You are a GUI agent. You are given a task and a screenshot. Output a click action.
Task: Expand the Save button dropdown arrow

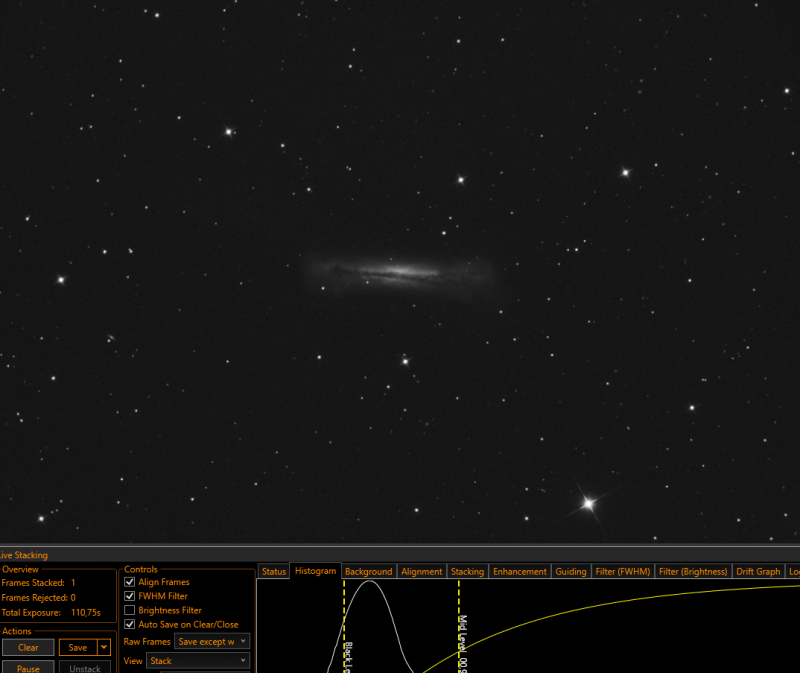click(104, 647)
